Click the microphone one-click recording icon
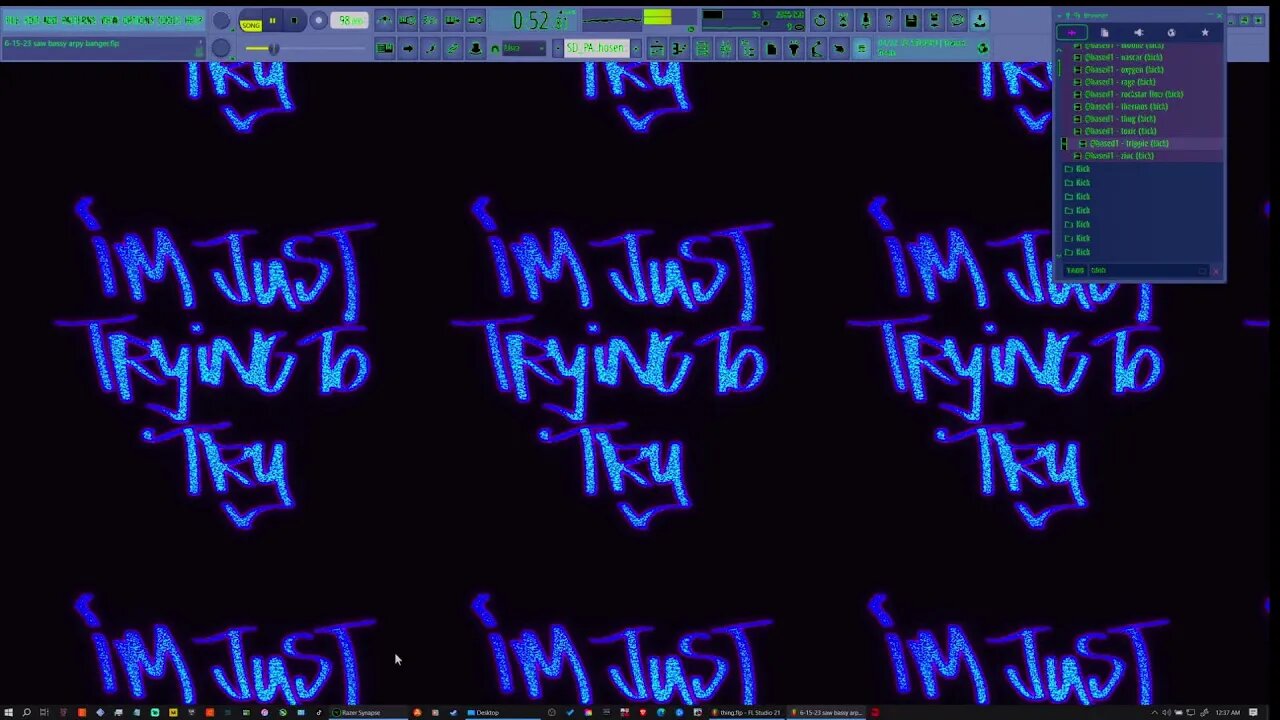Image resolution: width=1280 pixels, height=720 pixels. [x=866, y=20]
